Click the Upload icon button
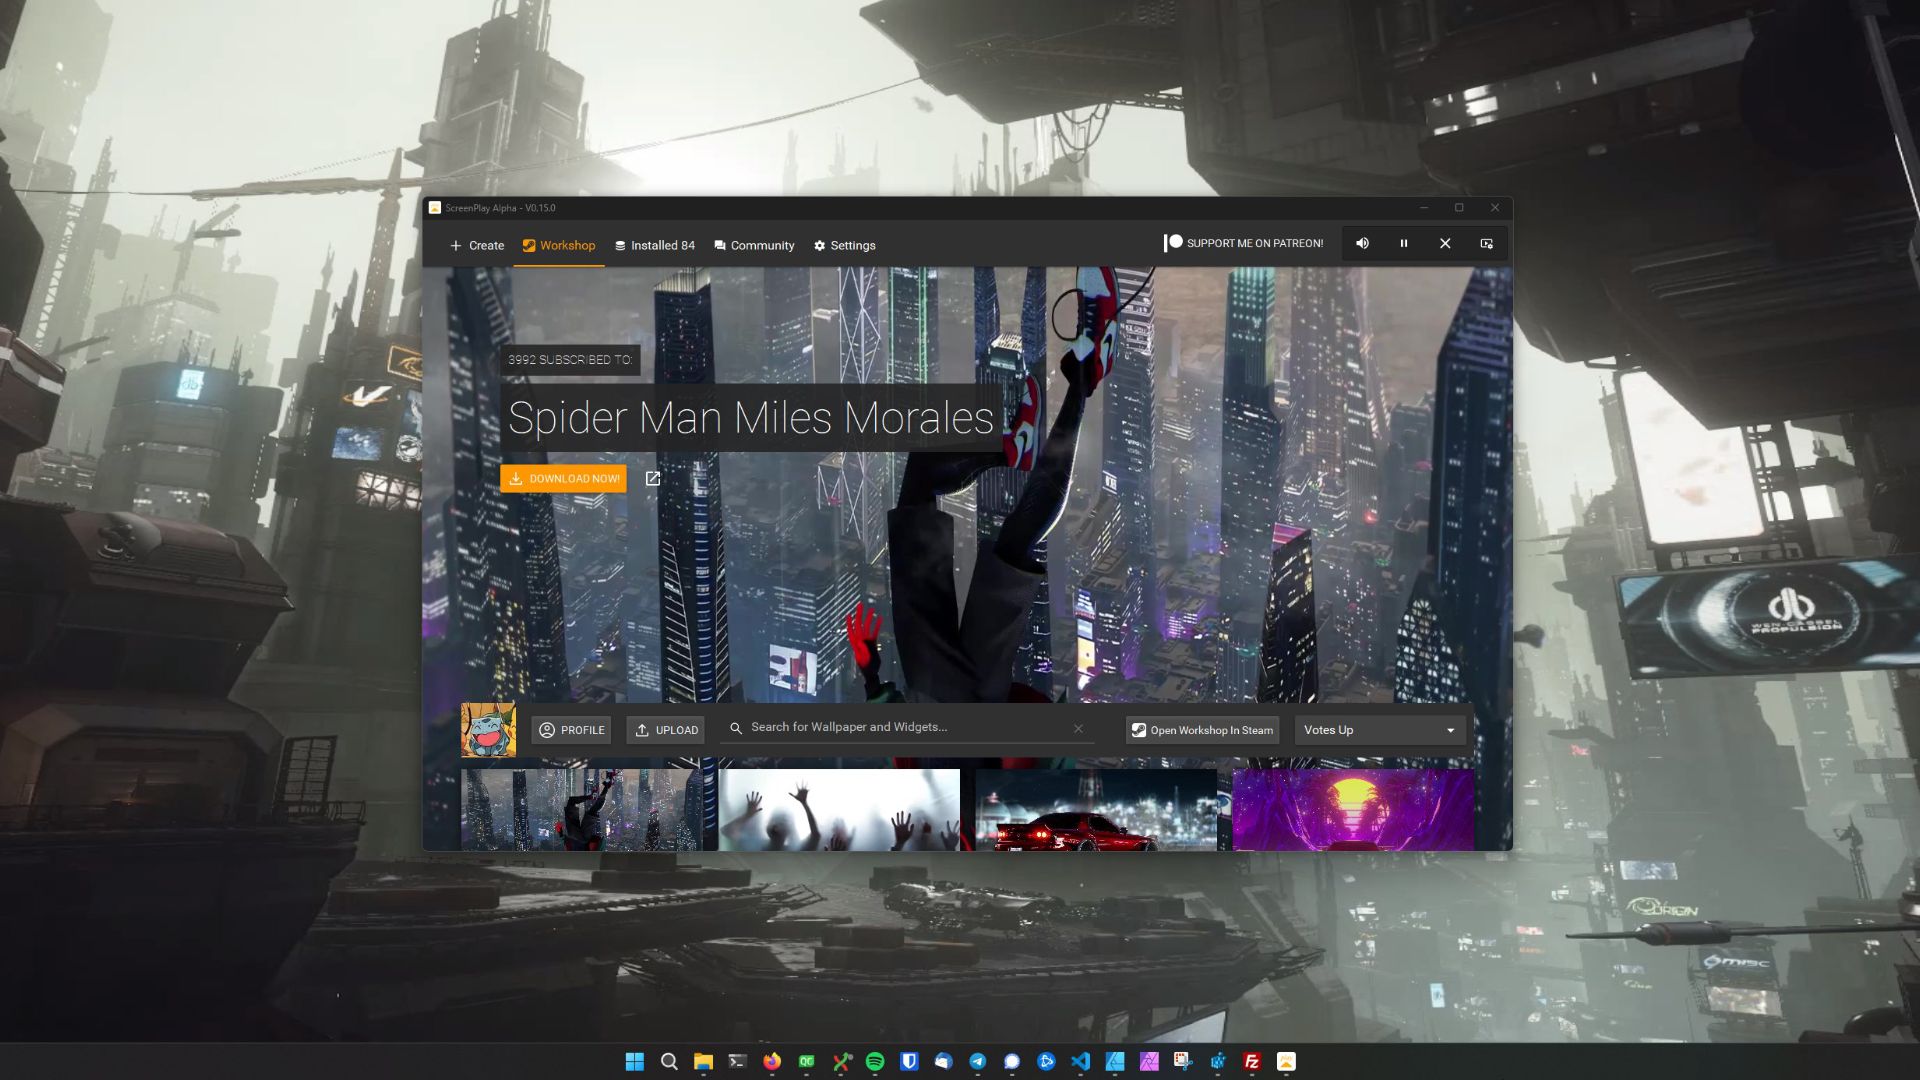This screenshot has height=1080, width=1920. pyautogui.click(x=667, y=729)
